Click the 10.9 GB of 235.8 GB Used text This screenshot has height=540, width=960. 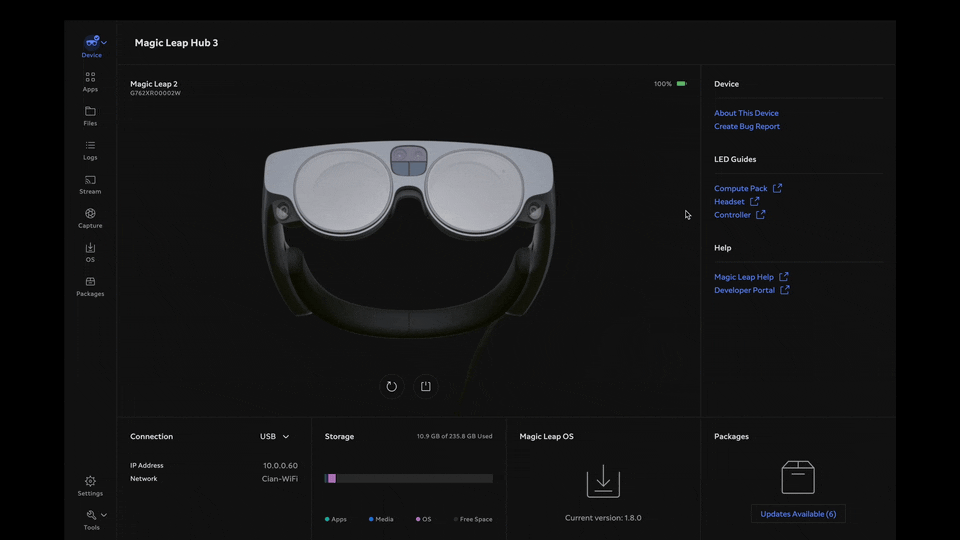(454, 437)
